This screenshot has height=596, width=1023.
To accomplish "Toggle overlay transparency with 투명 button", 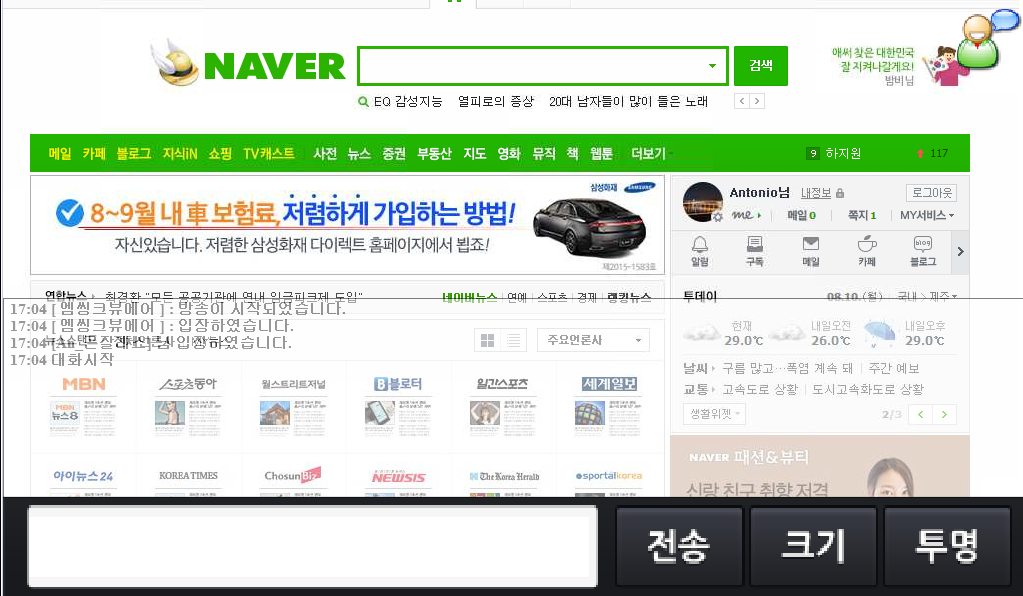I will [x=947, y=546].
